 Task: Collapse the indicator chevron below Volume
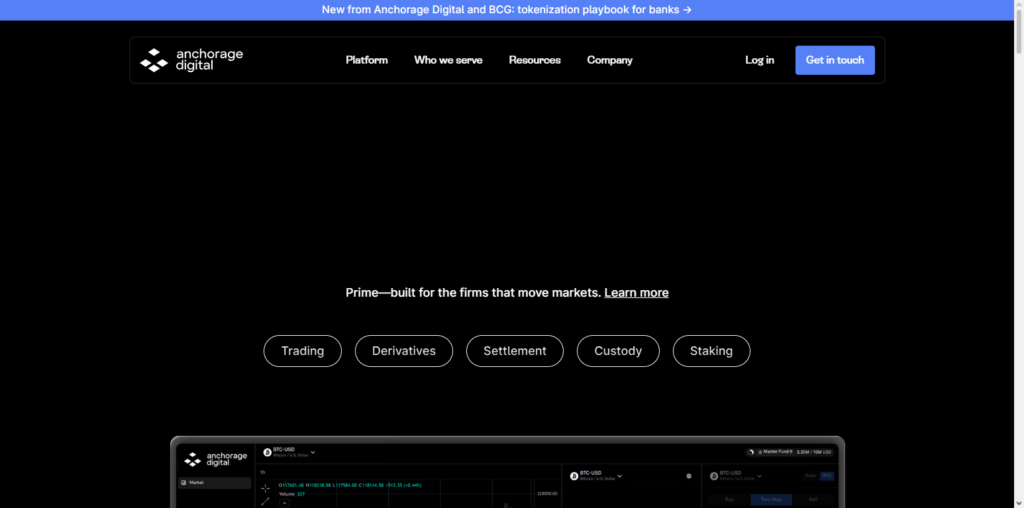pos(283,502)
